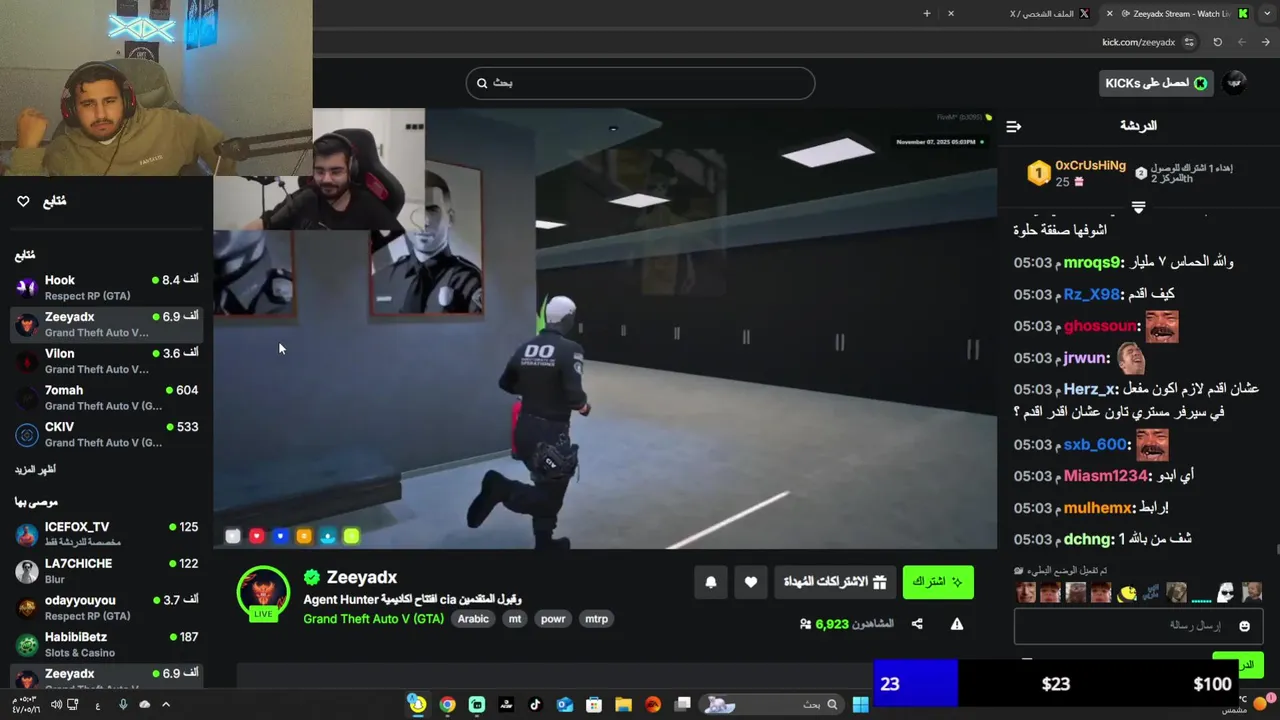Open LA7CHICHE recommended channel
The height and width of the screenshot is (720, 1280).
point(105,571)
